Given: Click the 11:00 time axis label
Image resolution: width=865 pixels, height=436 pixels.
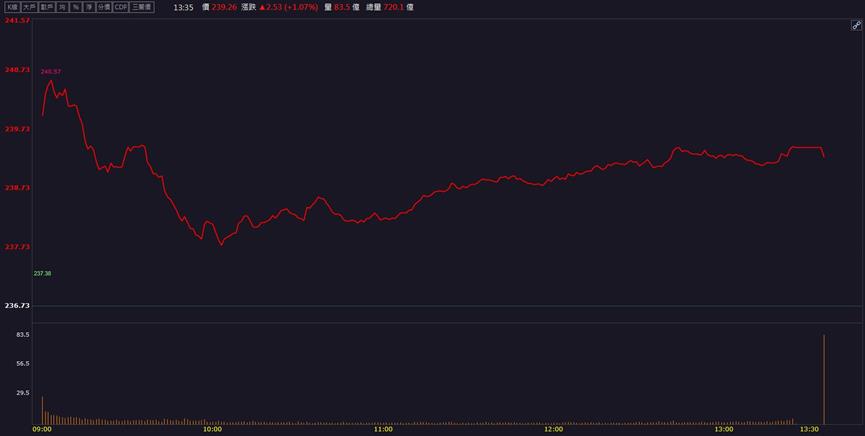Looking at the screenshot, I should pos(383,429).
